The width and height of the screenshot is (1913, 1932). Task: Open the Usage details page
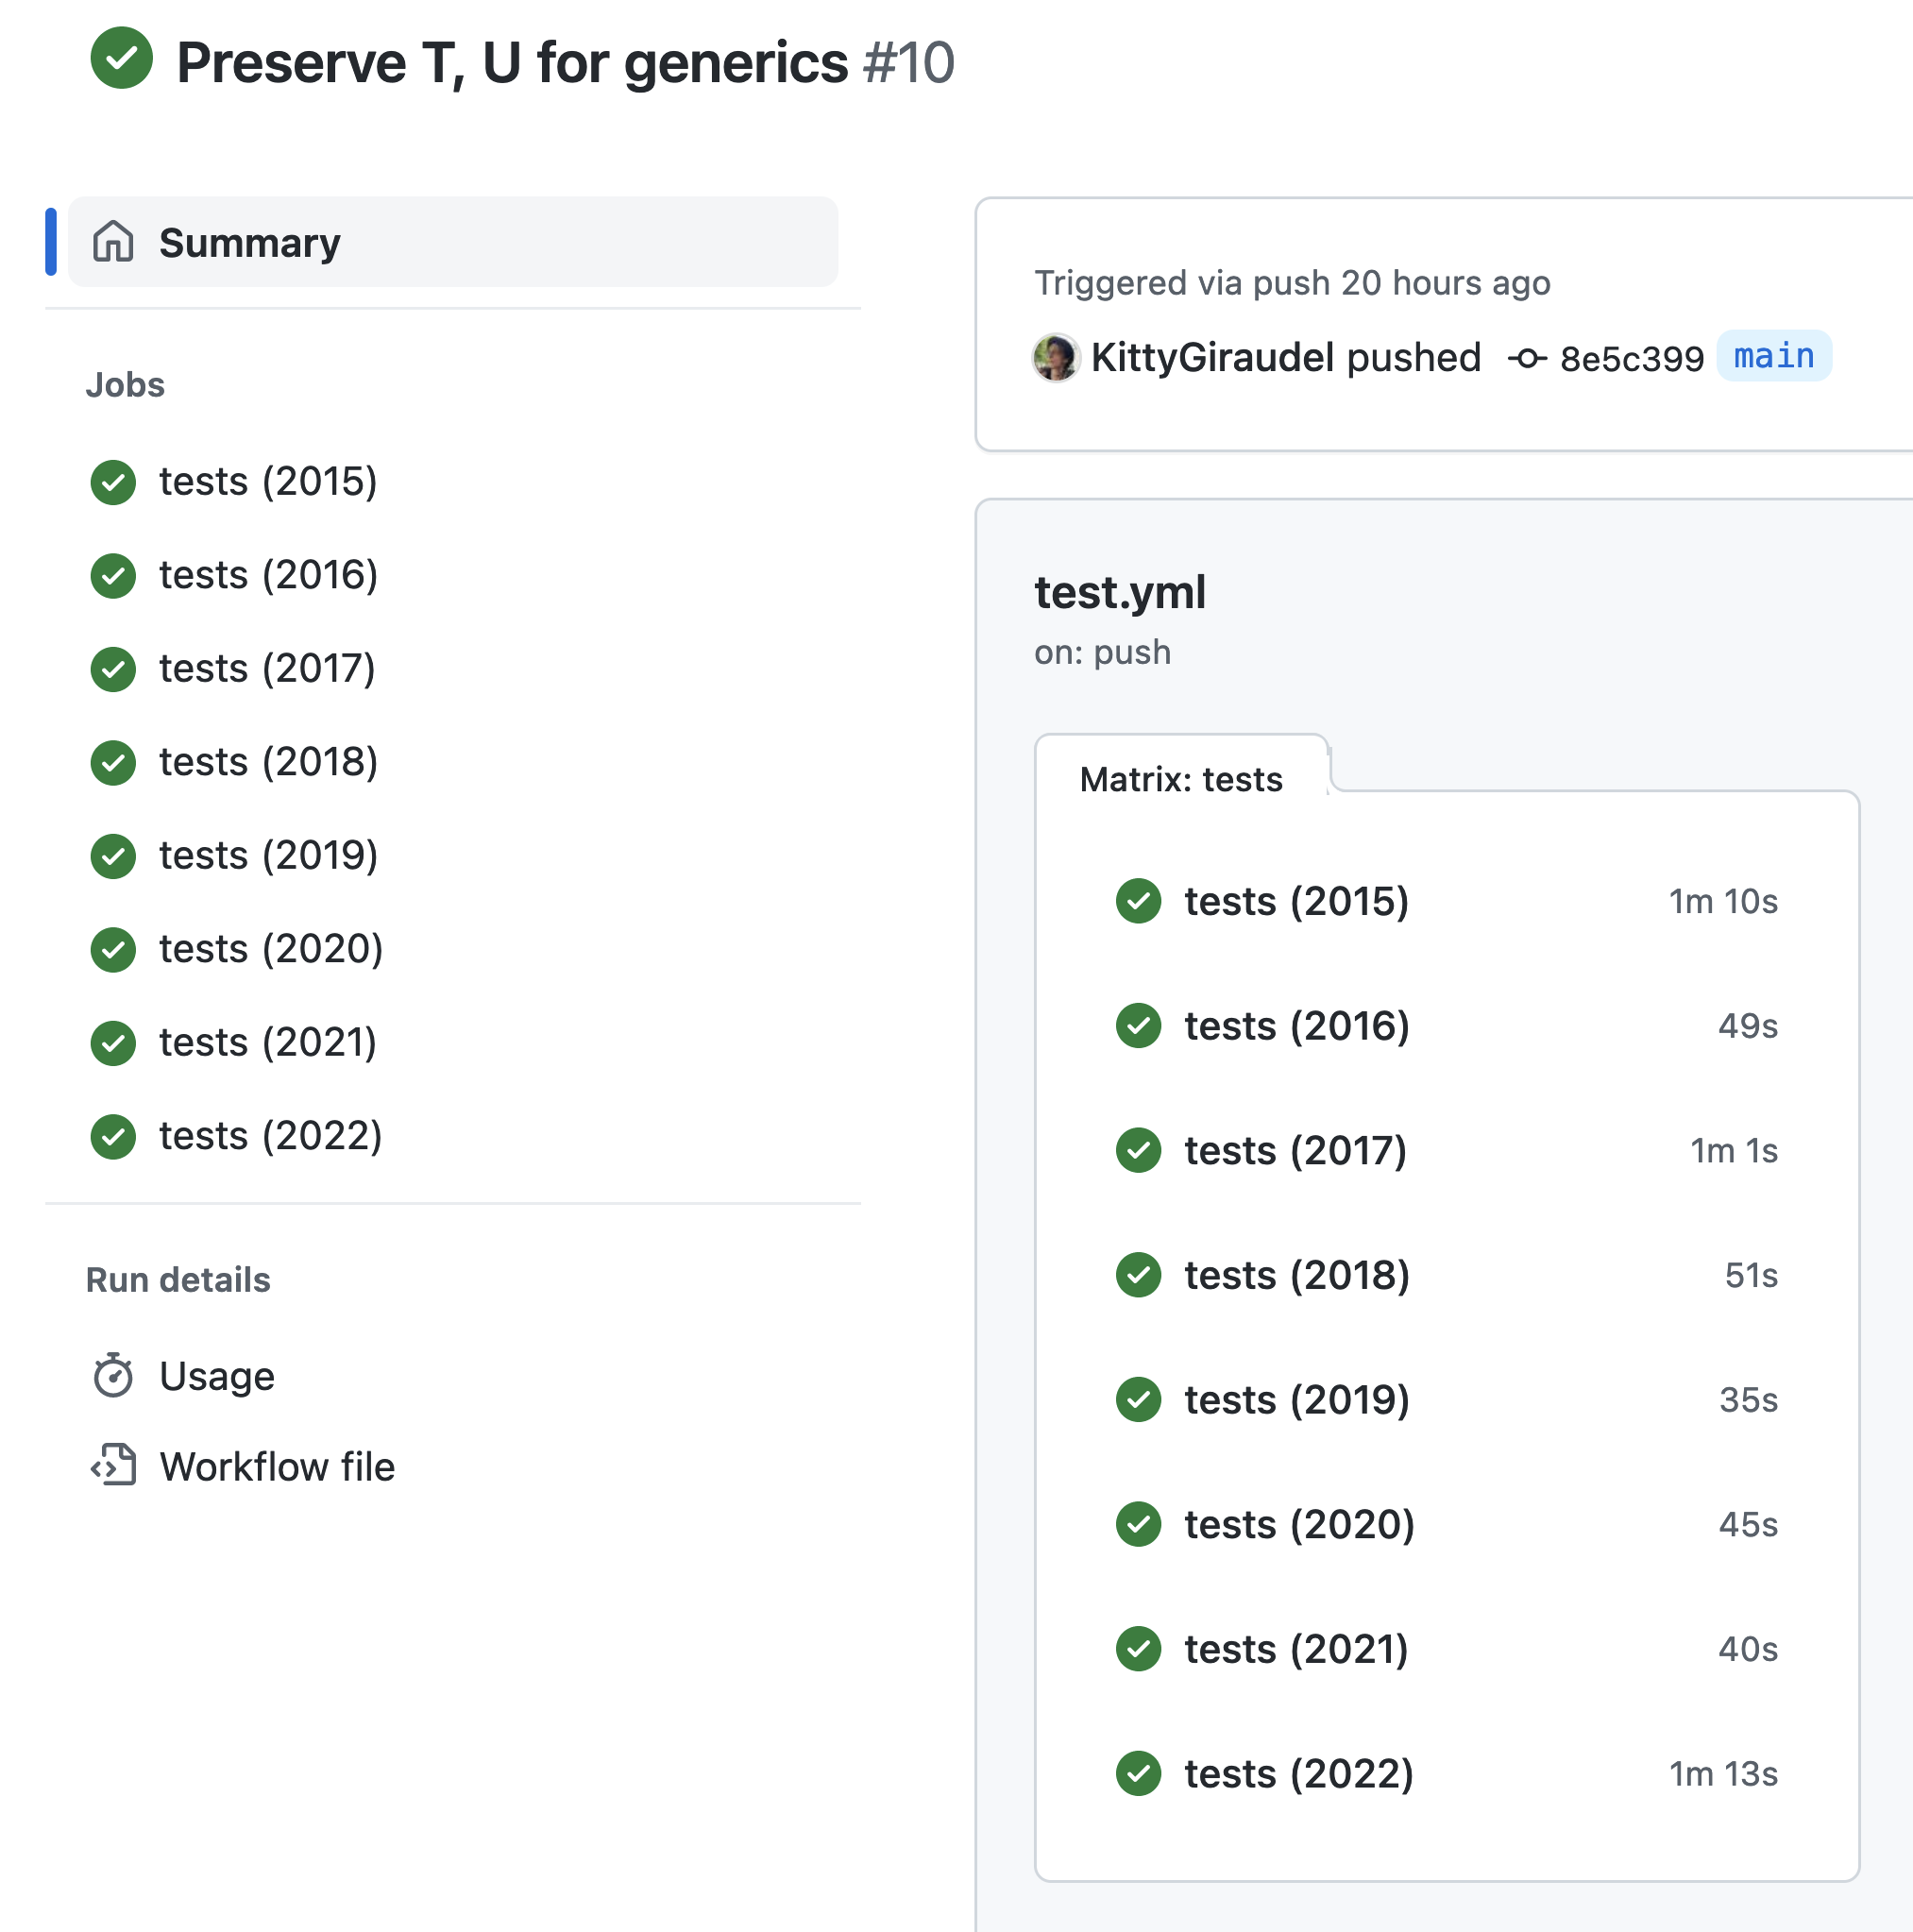tap(216, 1375)
